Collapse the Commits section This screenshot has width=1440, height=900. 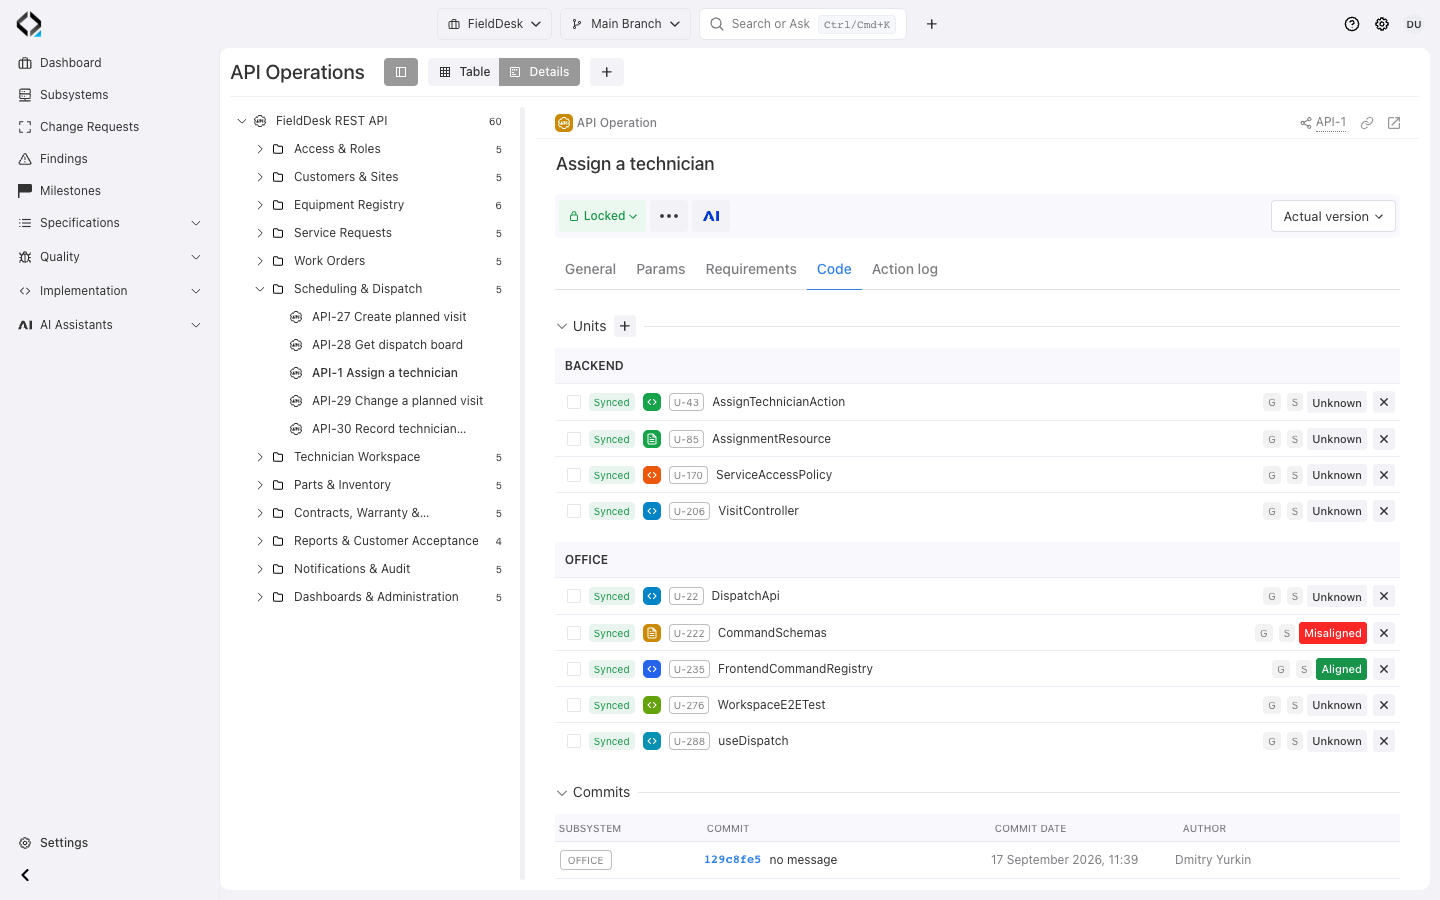(x=562, y=792)
